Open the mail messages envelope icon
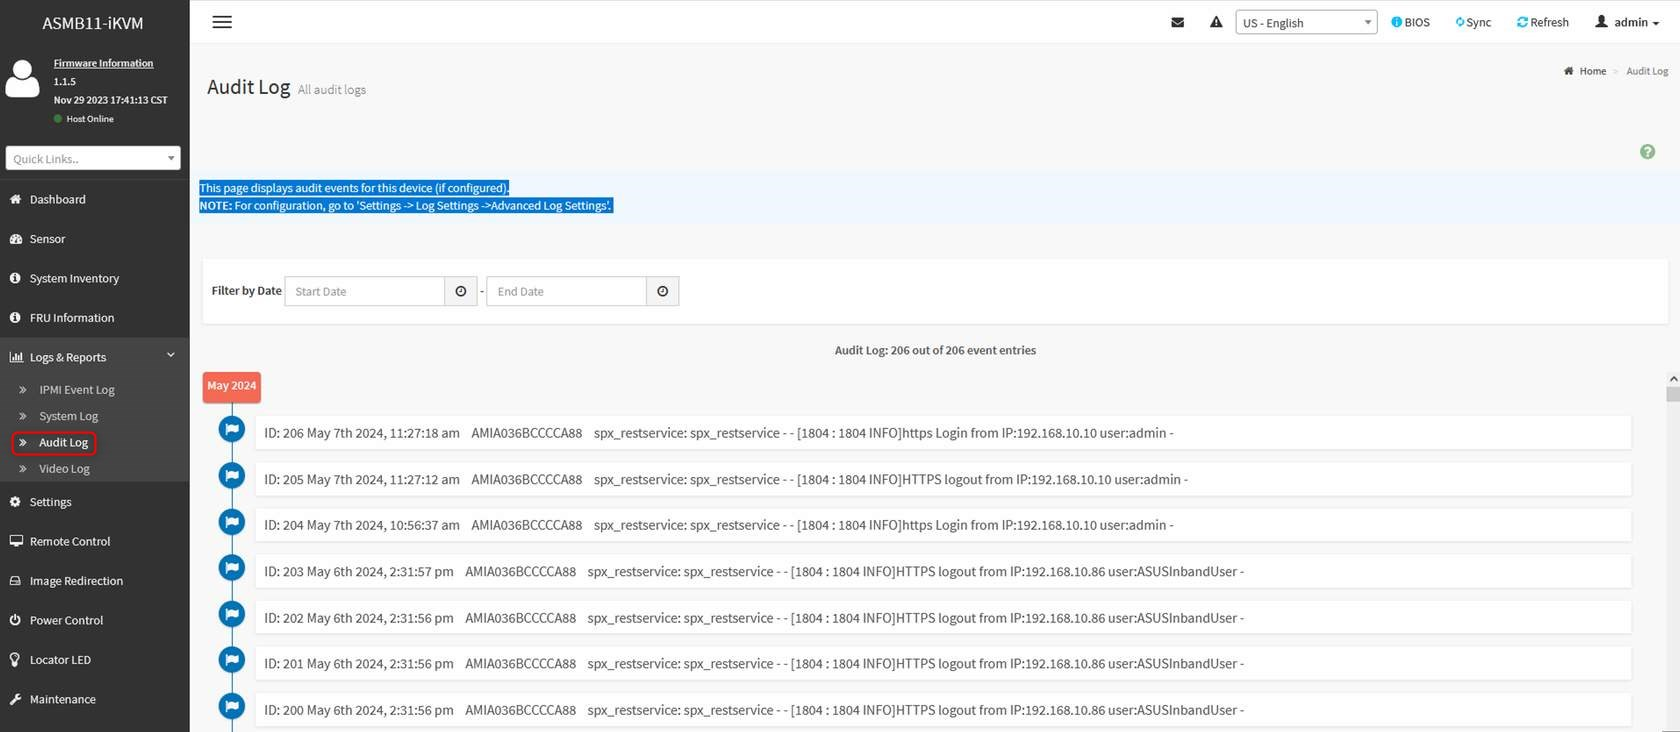The image size is (1680, 732). click(1177, 22)
